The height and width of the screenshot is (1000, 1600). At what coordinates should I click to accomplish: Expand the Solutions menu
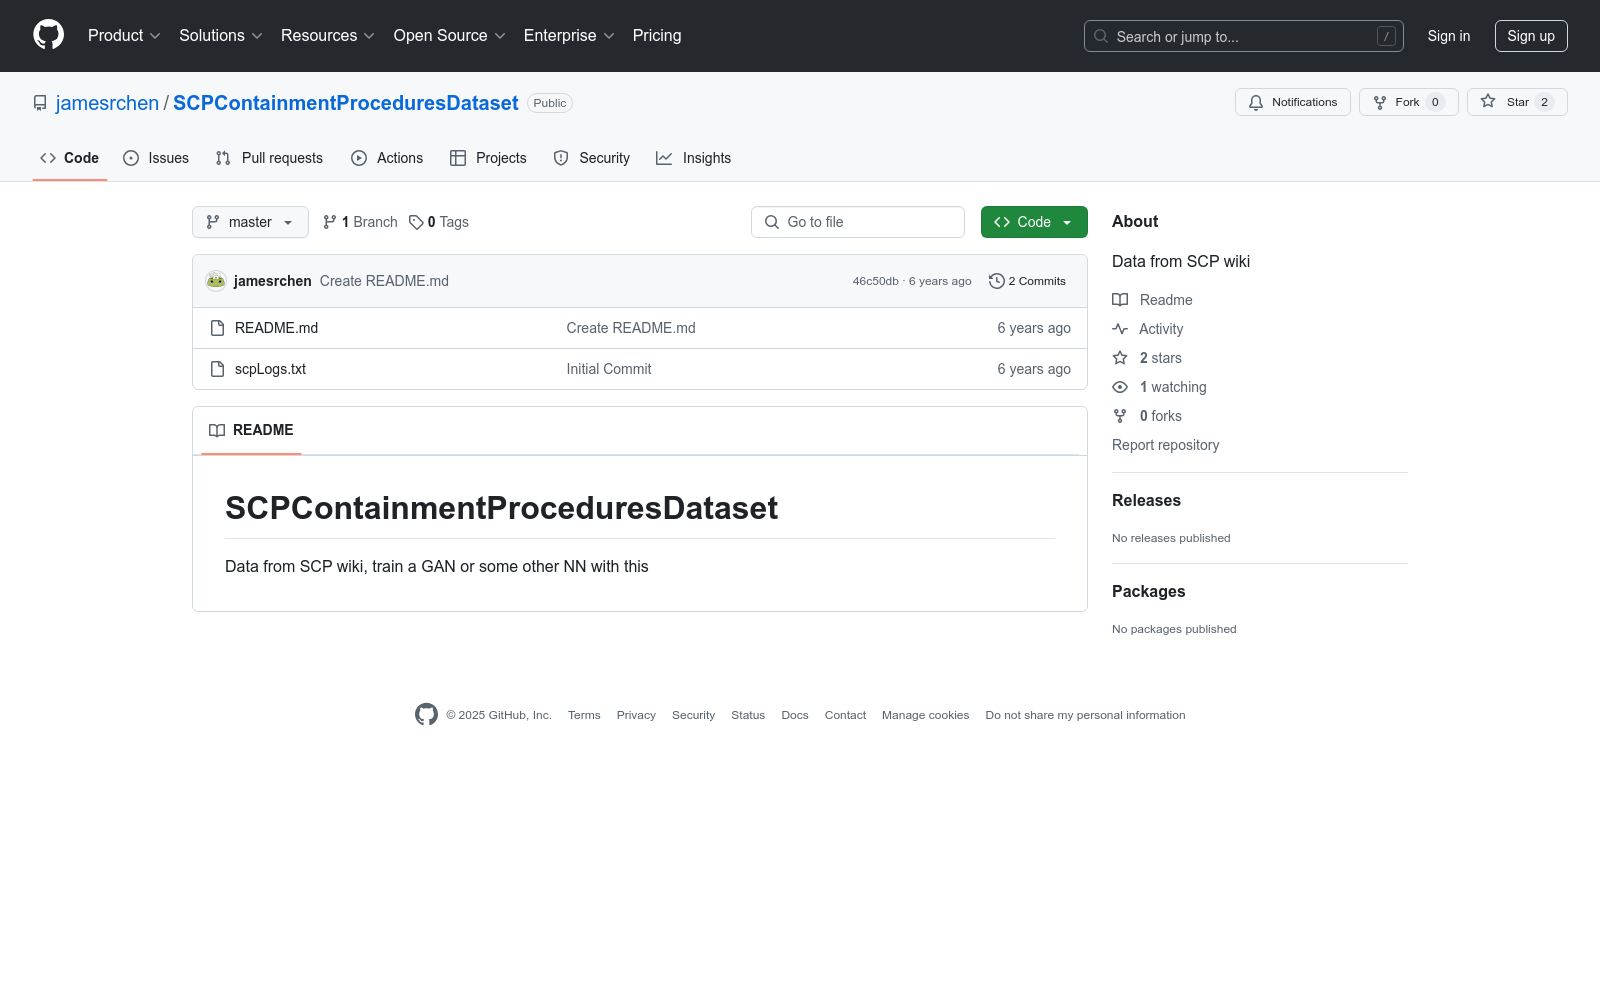pyautogui.click(x=221, y=36)
